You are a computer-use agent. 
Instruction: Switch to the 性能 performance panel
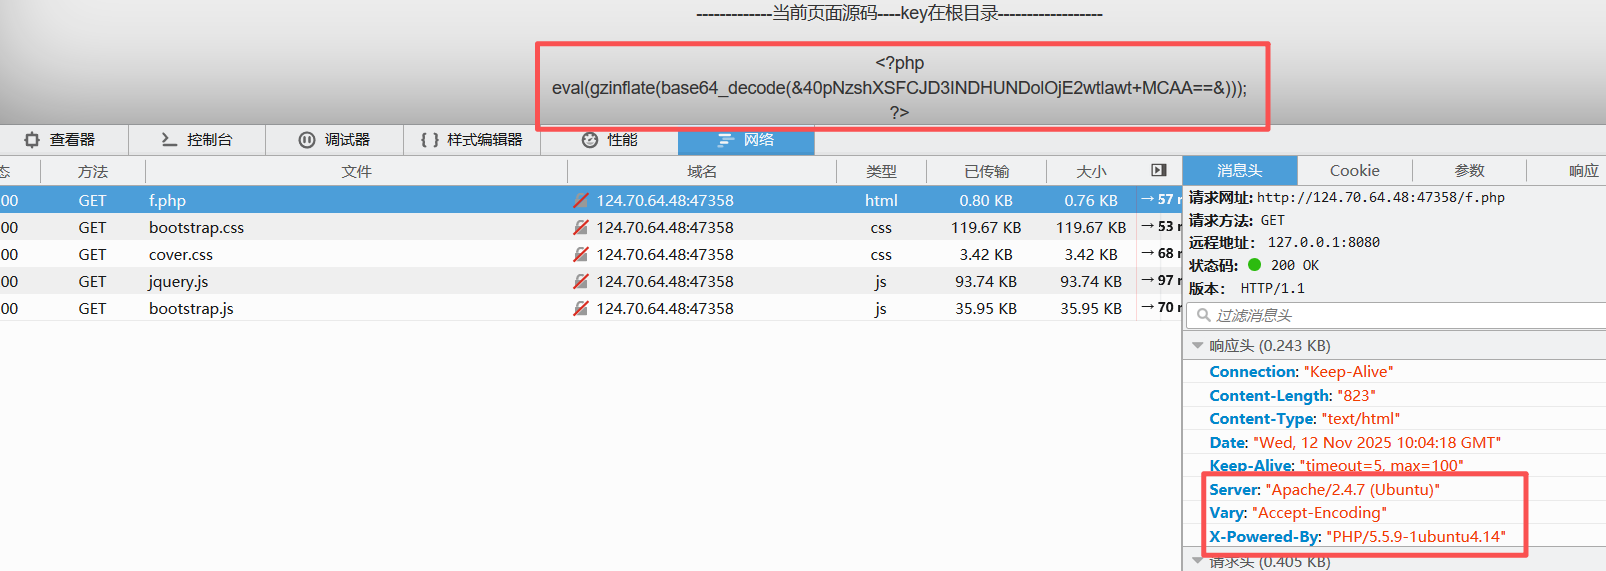[609, 140]
